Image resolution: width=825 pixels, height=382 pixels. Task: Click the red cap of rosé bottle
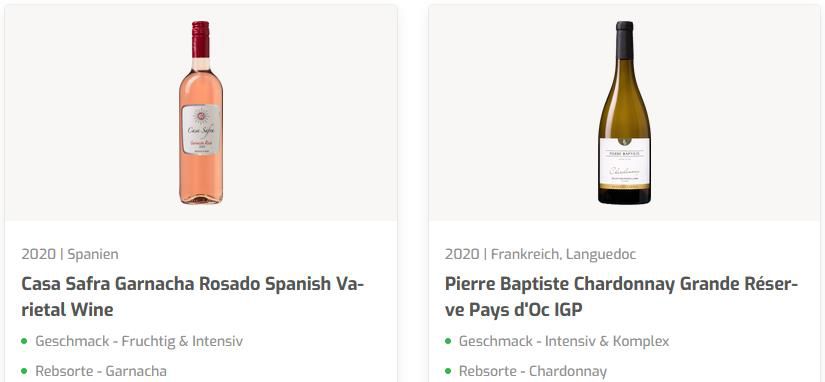pos(200,39)
